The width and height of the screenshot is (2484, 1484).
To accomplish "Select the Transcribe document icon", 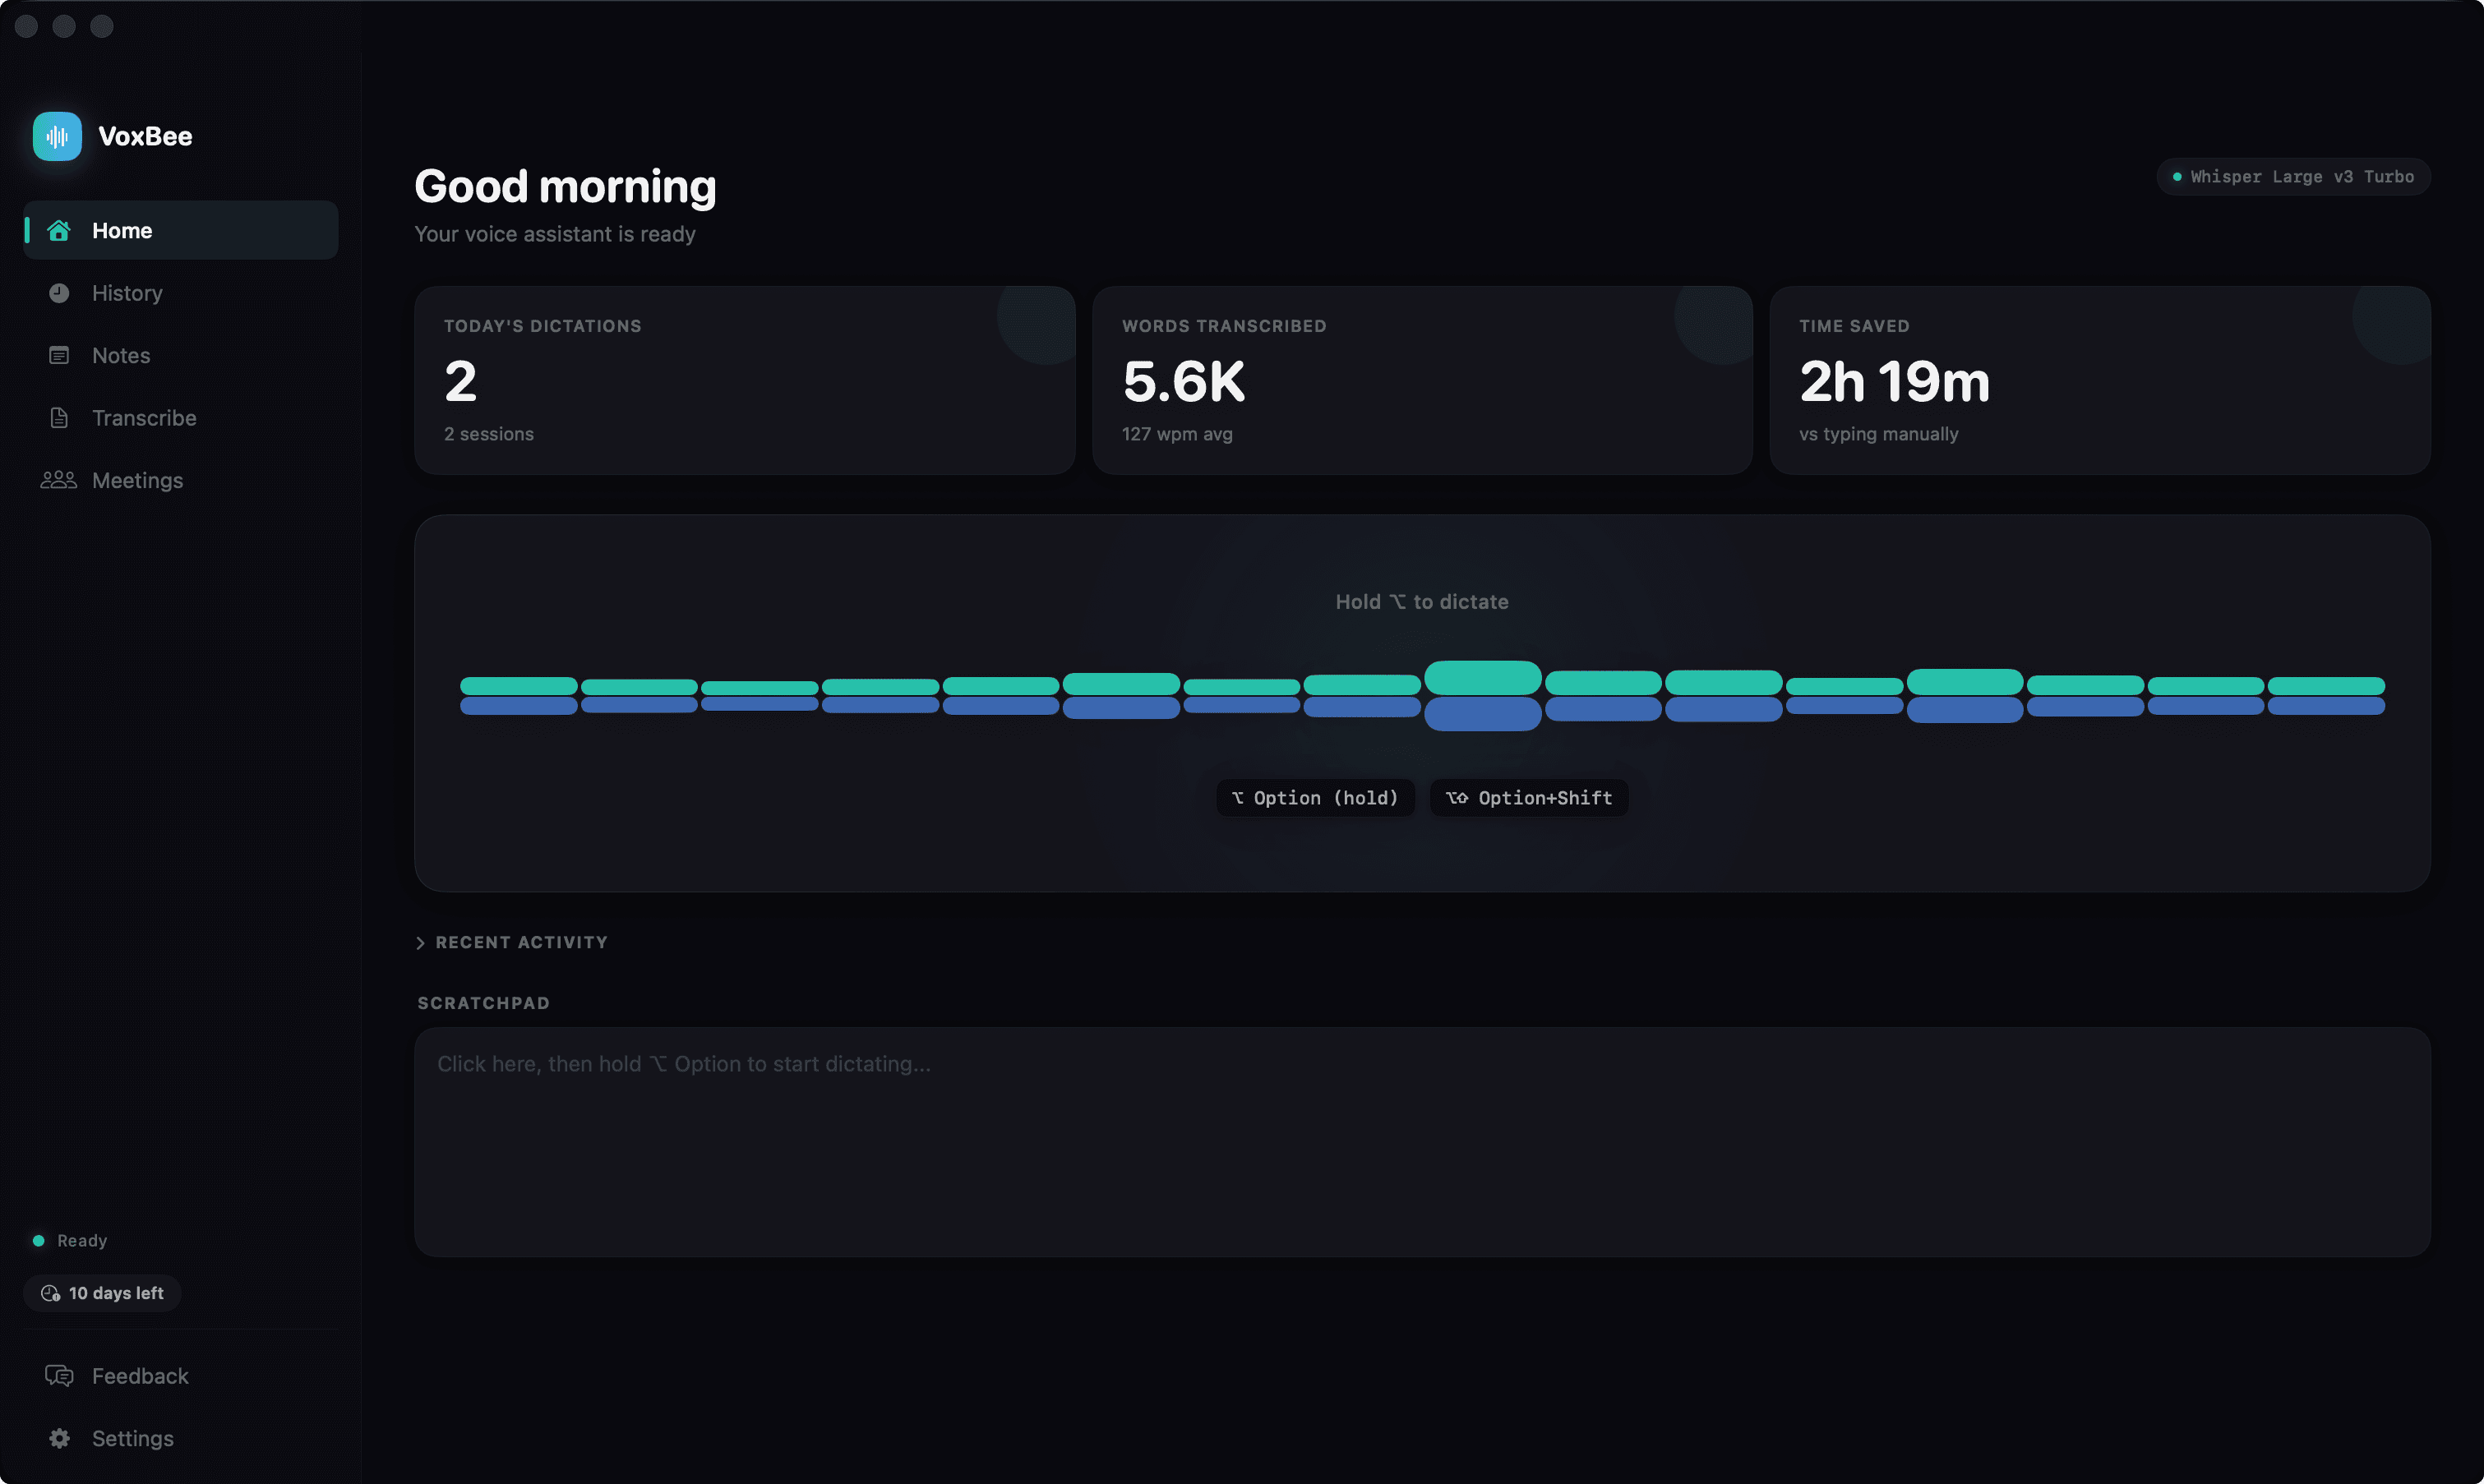I will [x=59, y=418].
